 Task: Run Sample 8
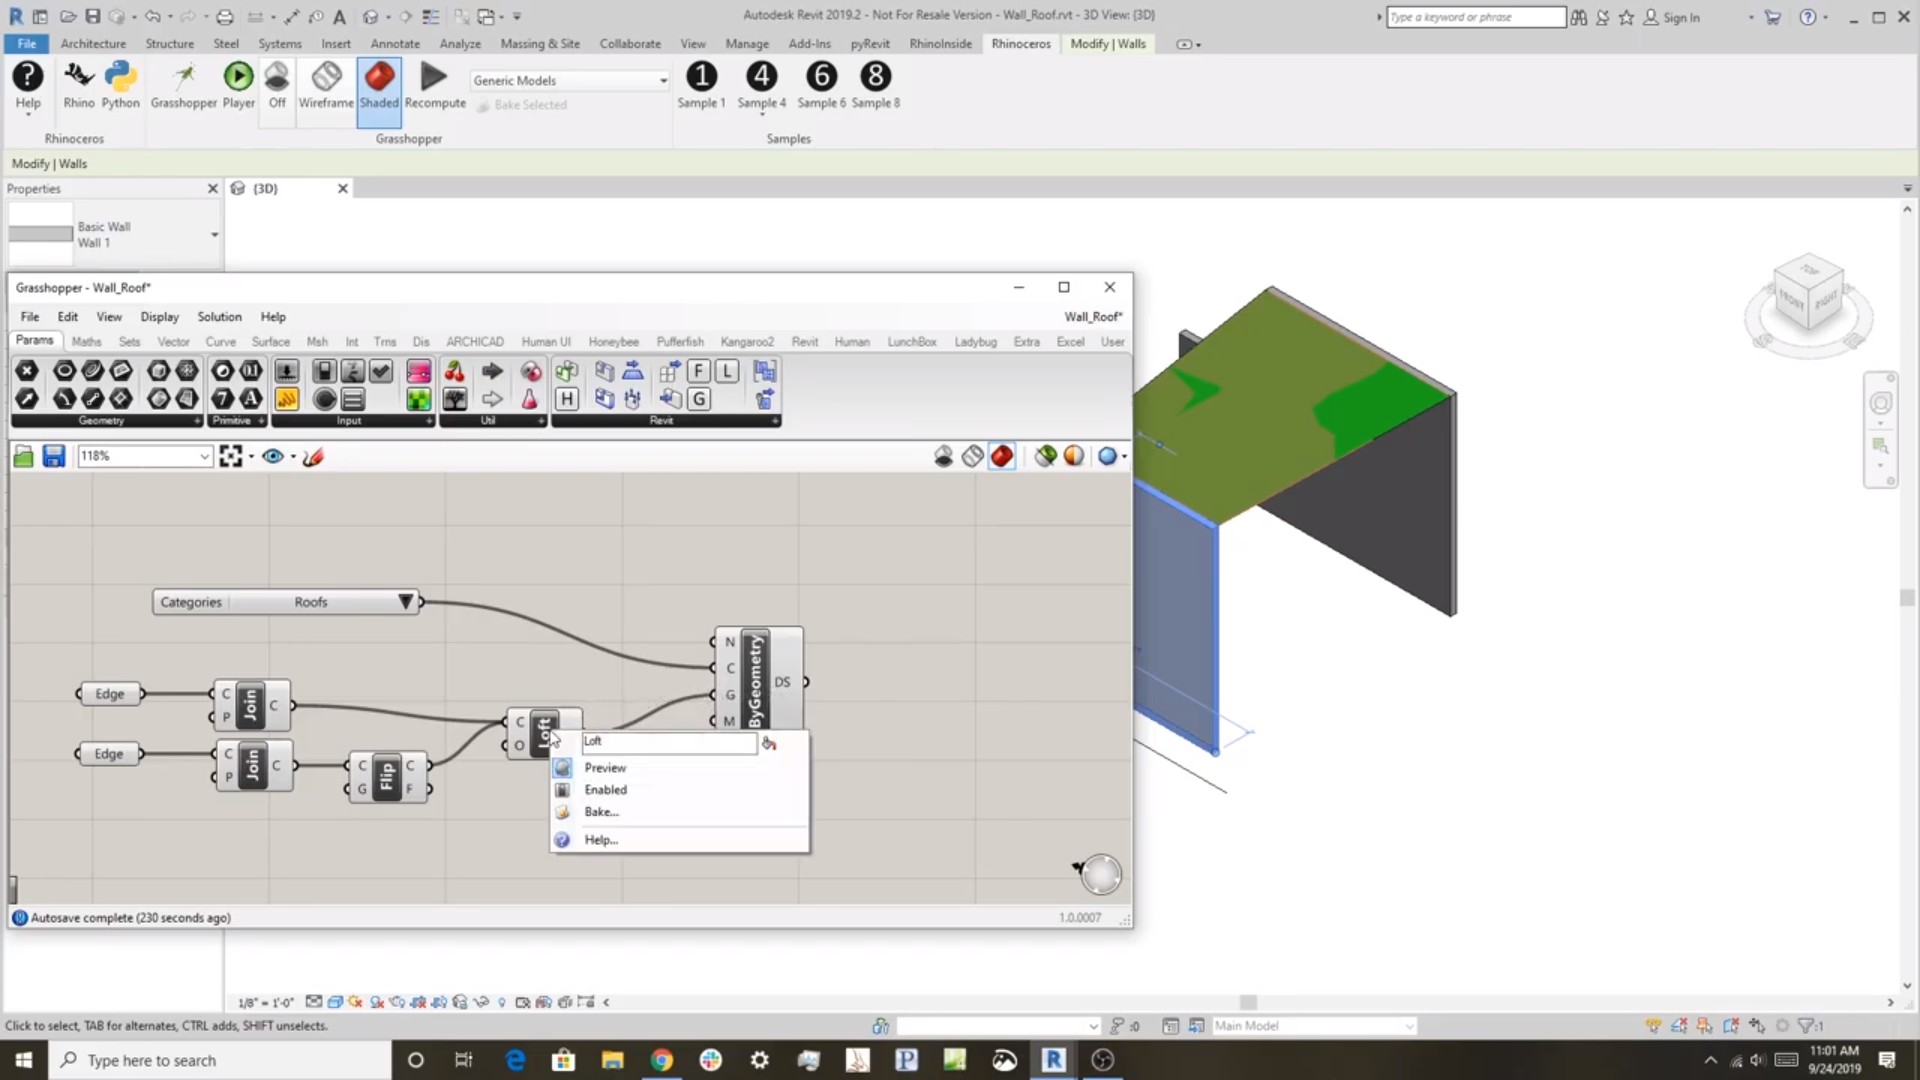point(875,85)
